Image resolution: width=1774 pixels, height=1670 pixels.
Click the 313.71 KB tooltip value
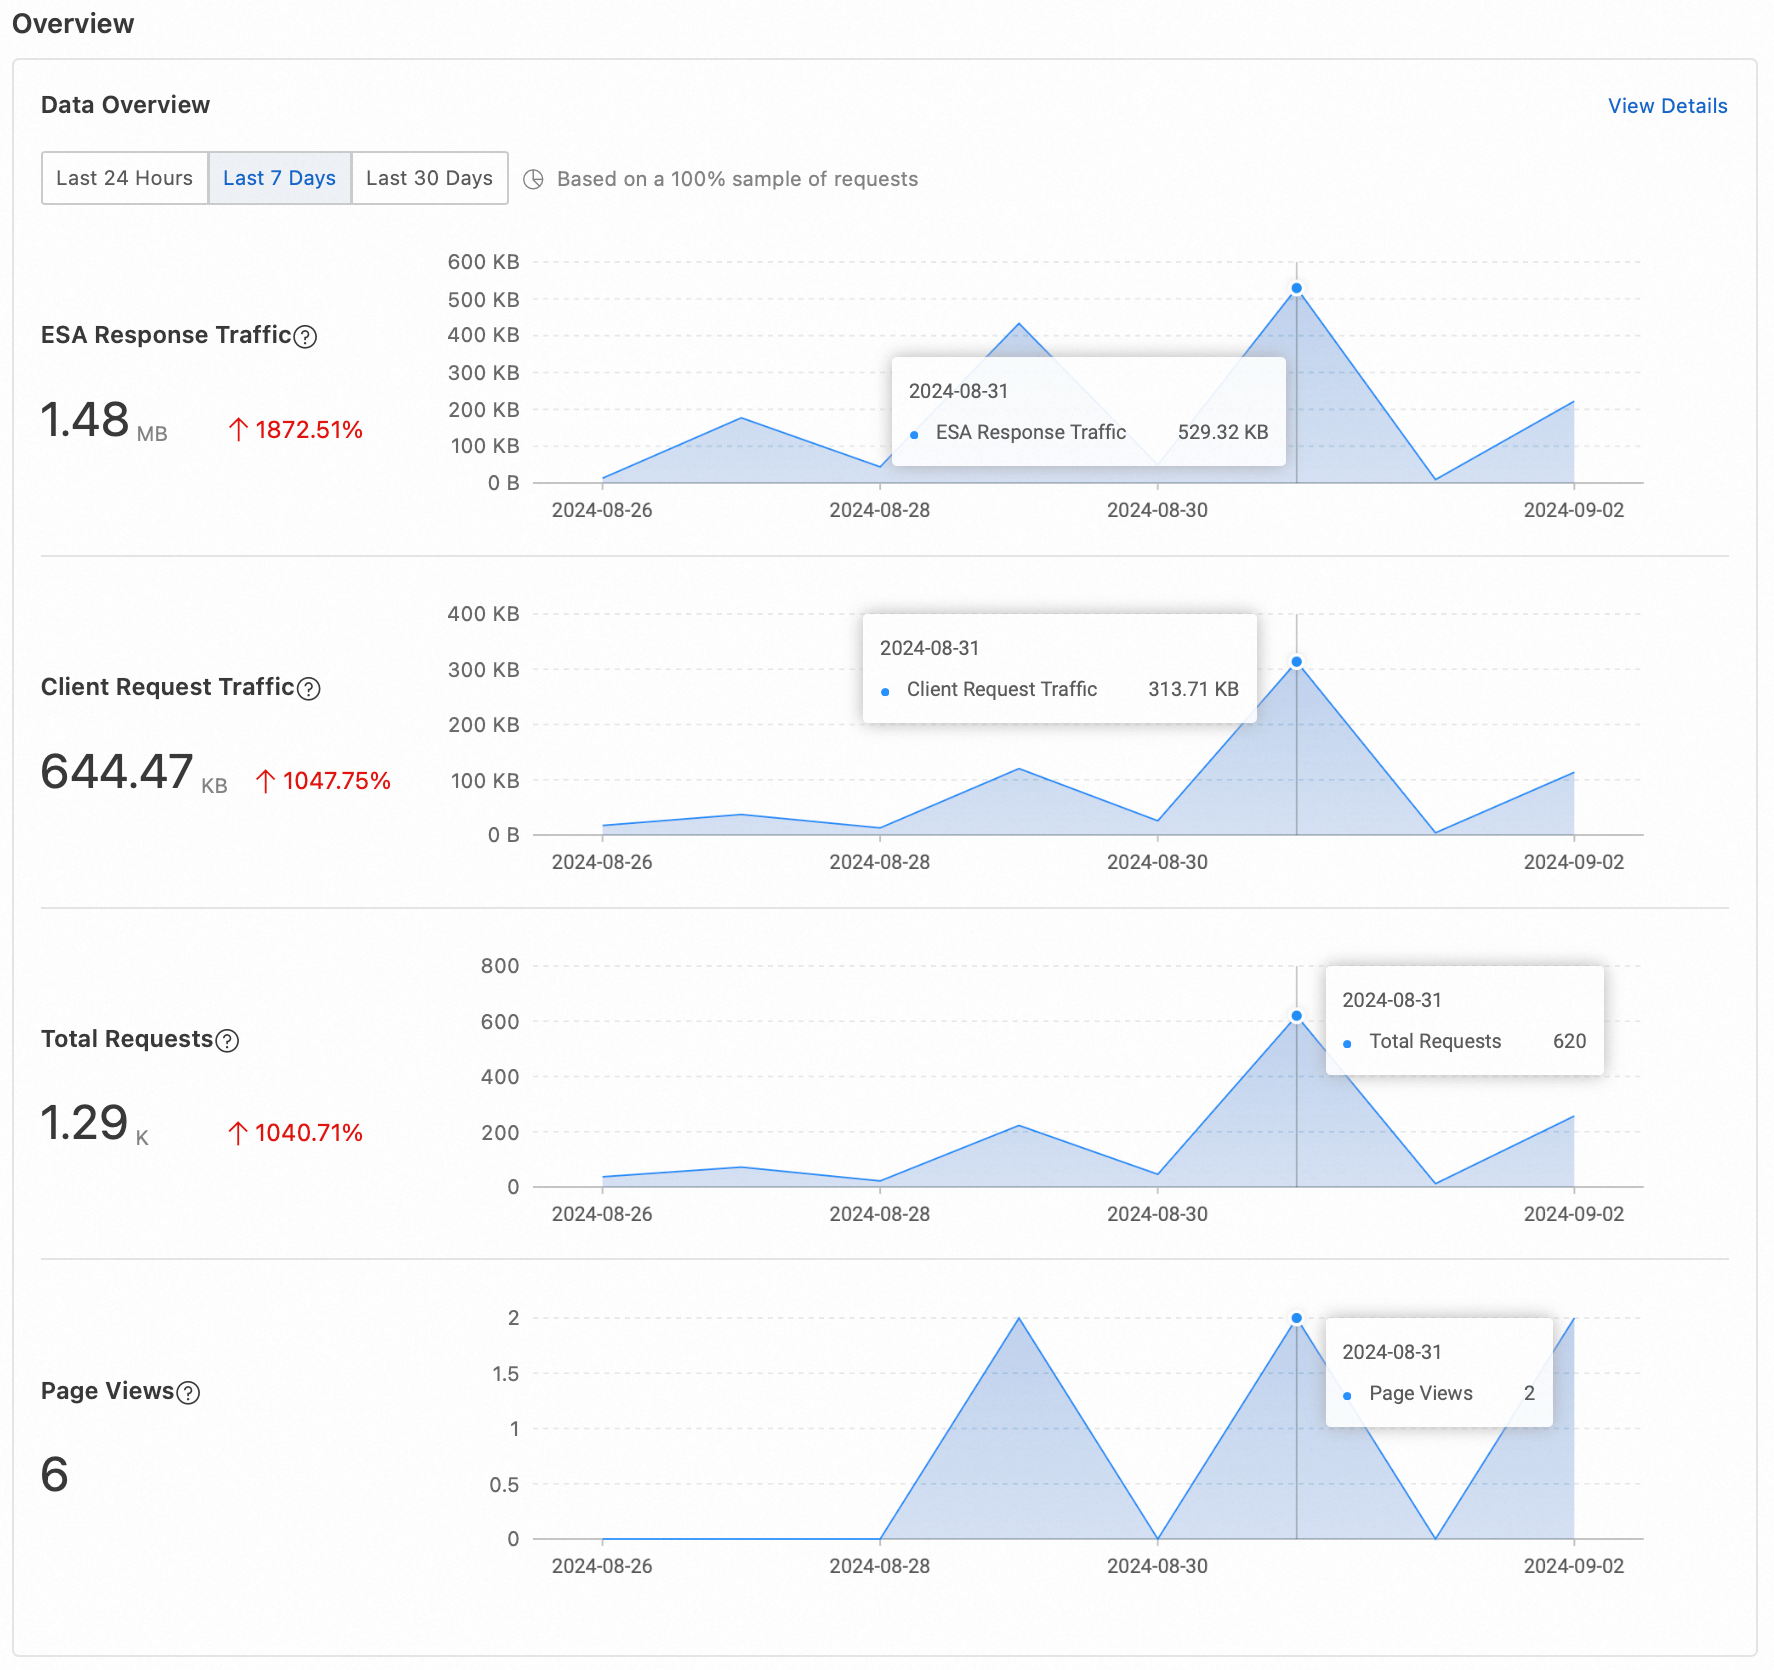coord(1193,689)
